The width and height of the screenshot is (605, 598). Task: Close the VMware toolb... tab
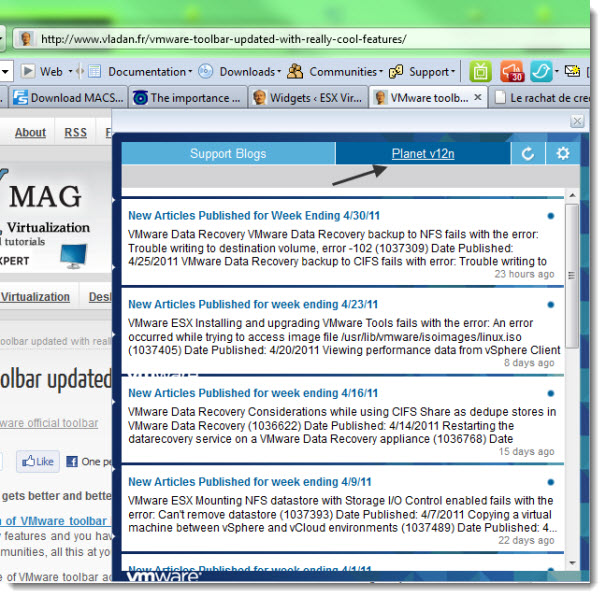[x=478, y=97]
